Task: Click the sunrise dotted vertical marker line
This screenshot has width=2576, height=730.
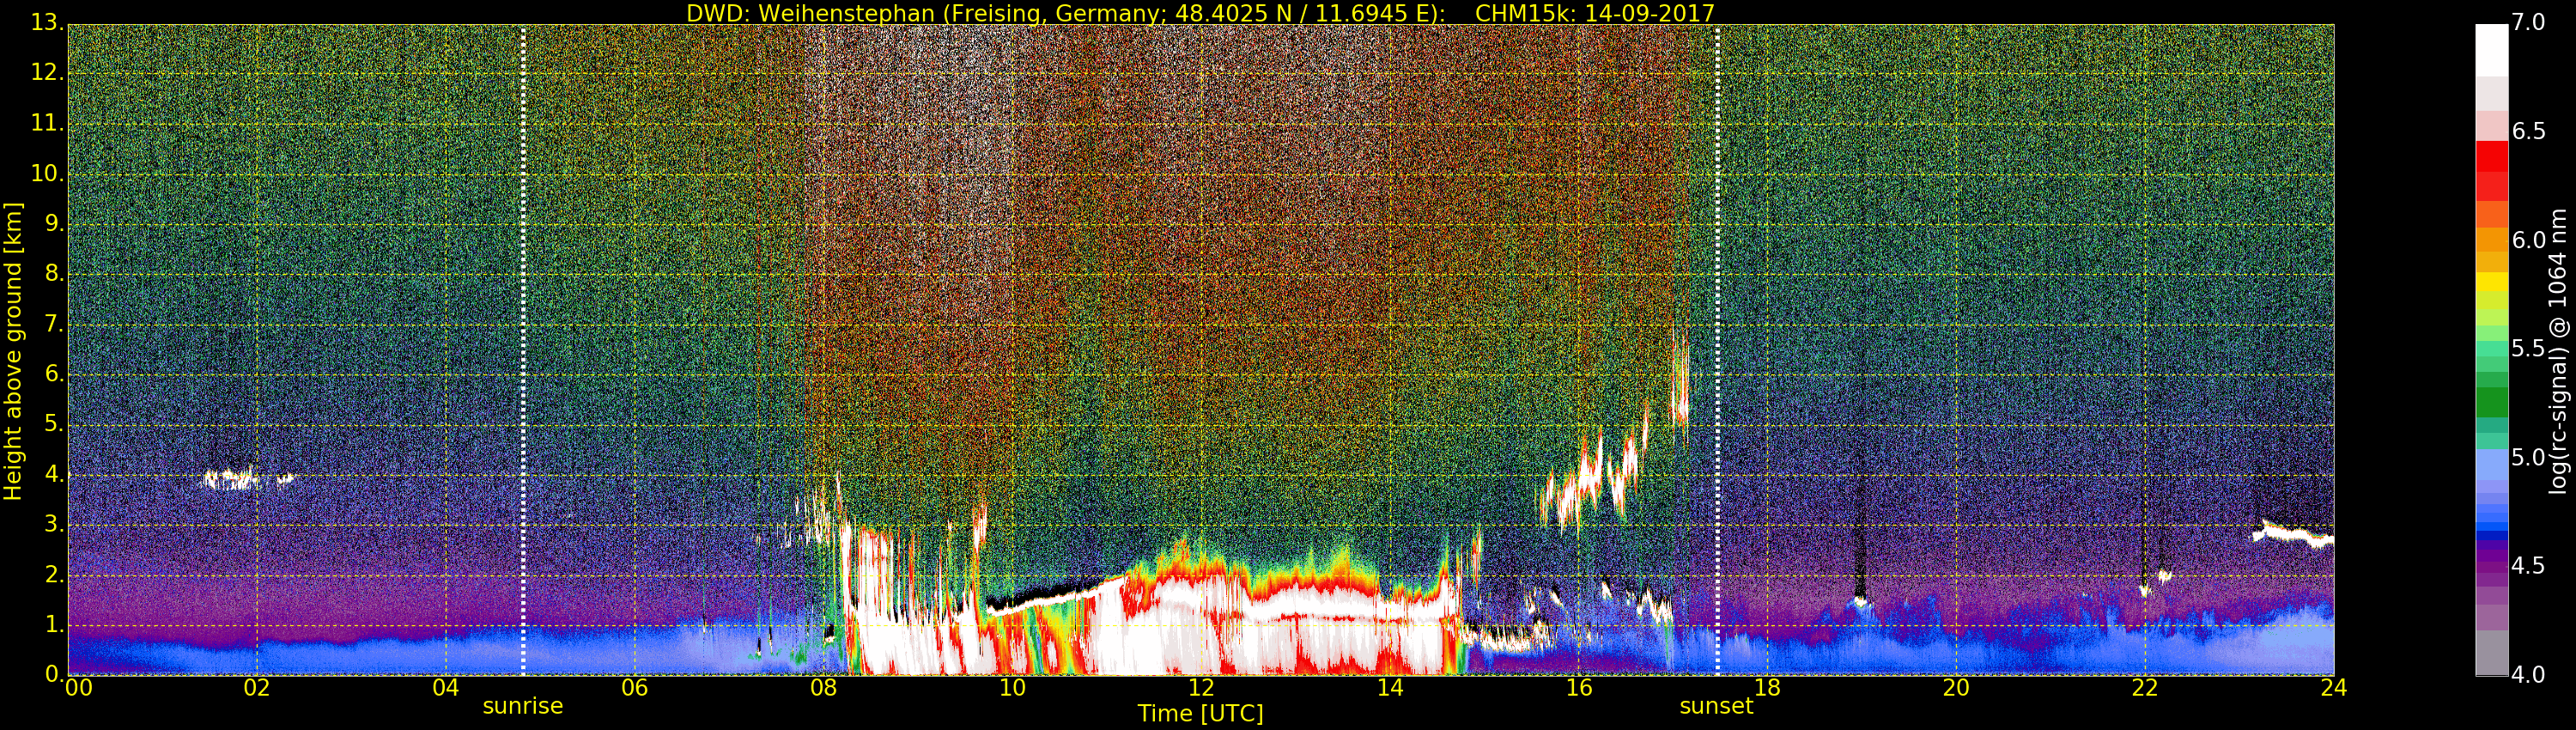Action: 523,350
